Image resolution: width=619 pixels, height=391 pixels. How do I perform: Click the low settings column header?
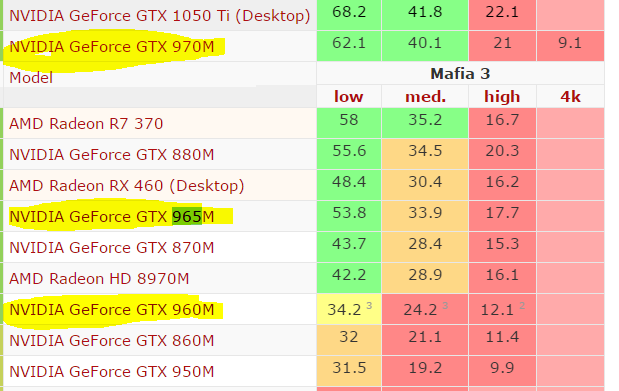click(349, 96)
